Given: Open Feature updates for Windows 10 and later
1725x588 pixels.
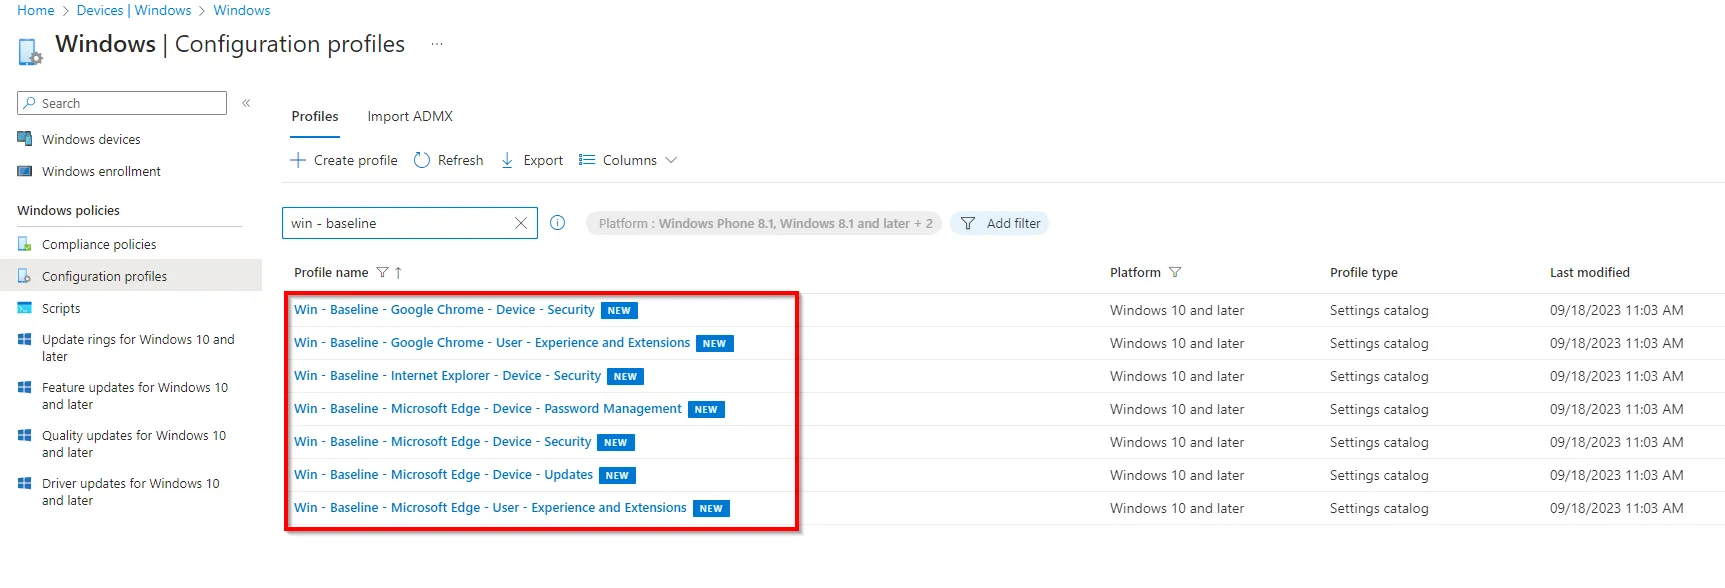Looking at the screenshot, I should pos(135,396).
